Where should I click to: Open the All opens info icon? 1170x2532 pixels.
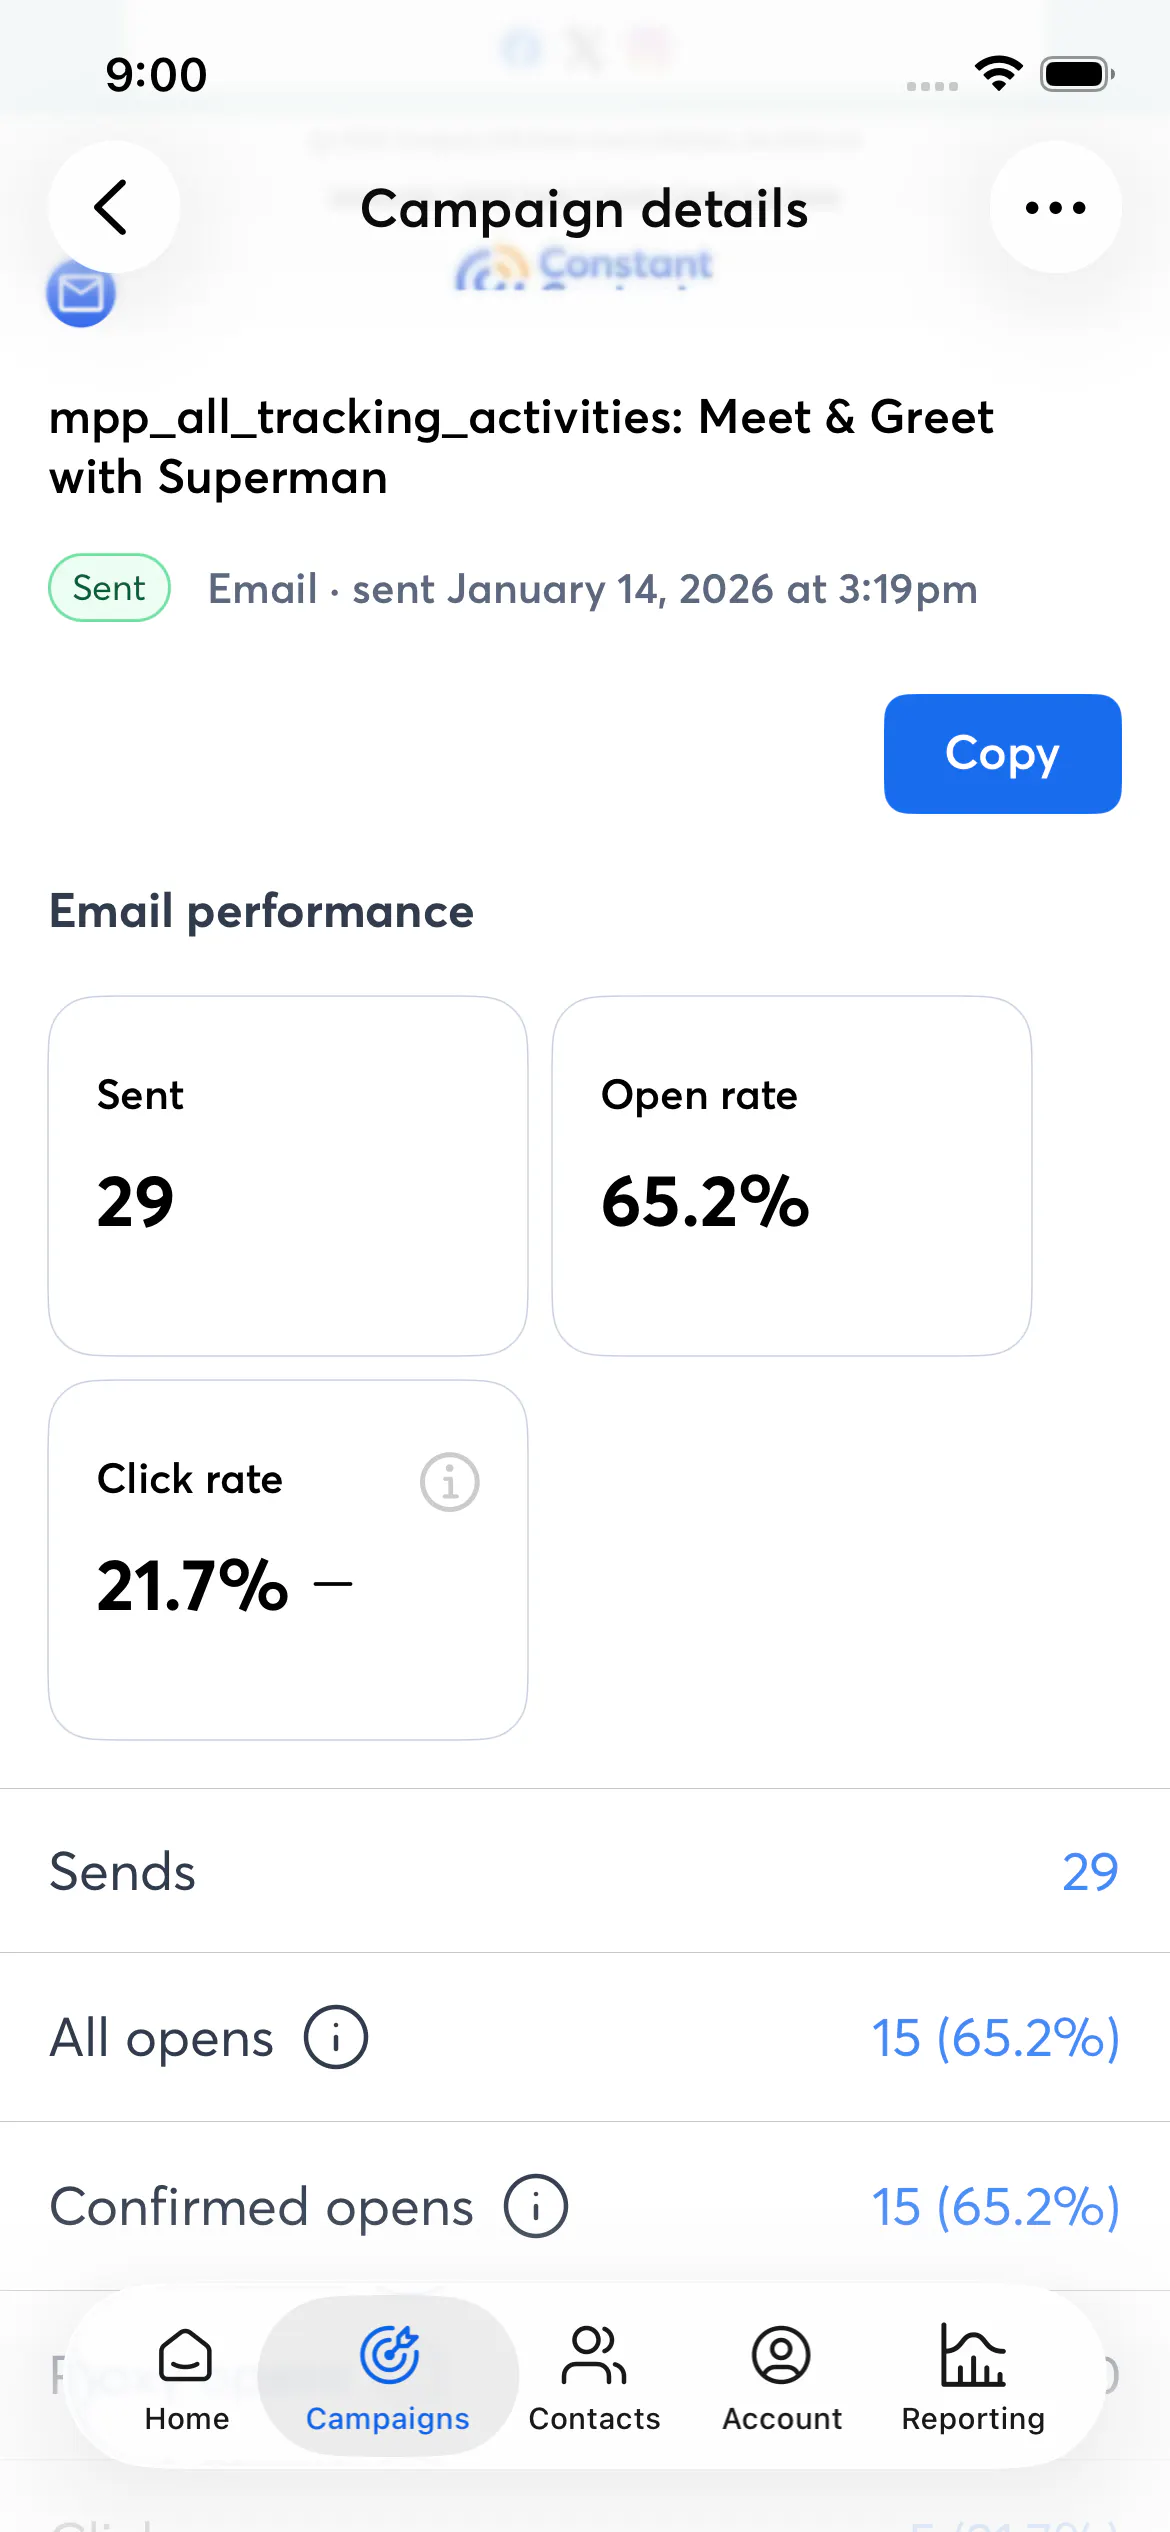pyautogui.click(x=336, y=2037)
